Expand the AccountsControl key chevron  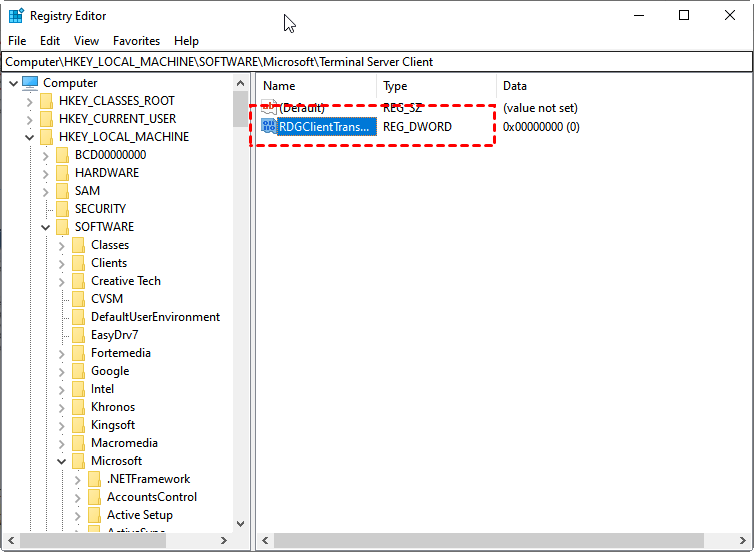point(77,498)
